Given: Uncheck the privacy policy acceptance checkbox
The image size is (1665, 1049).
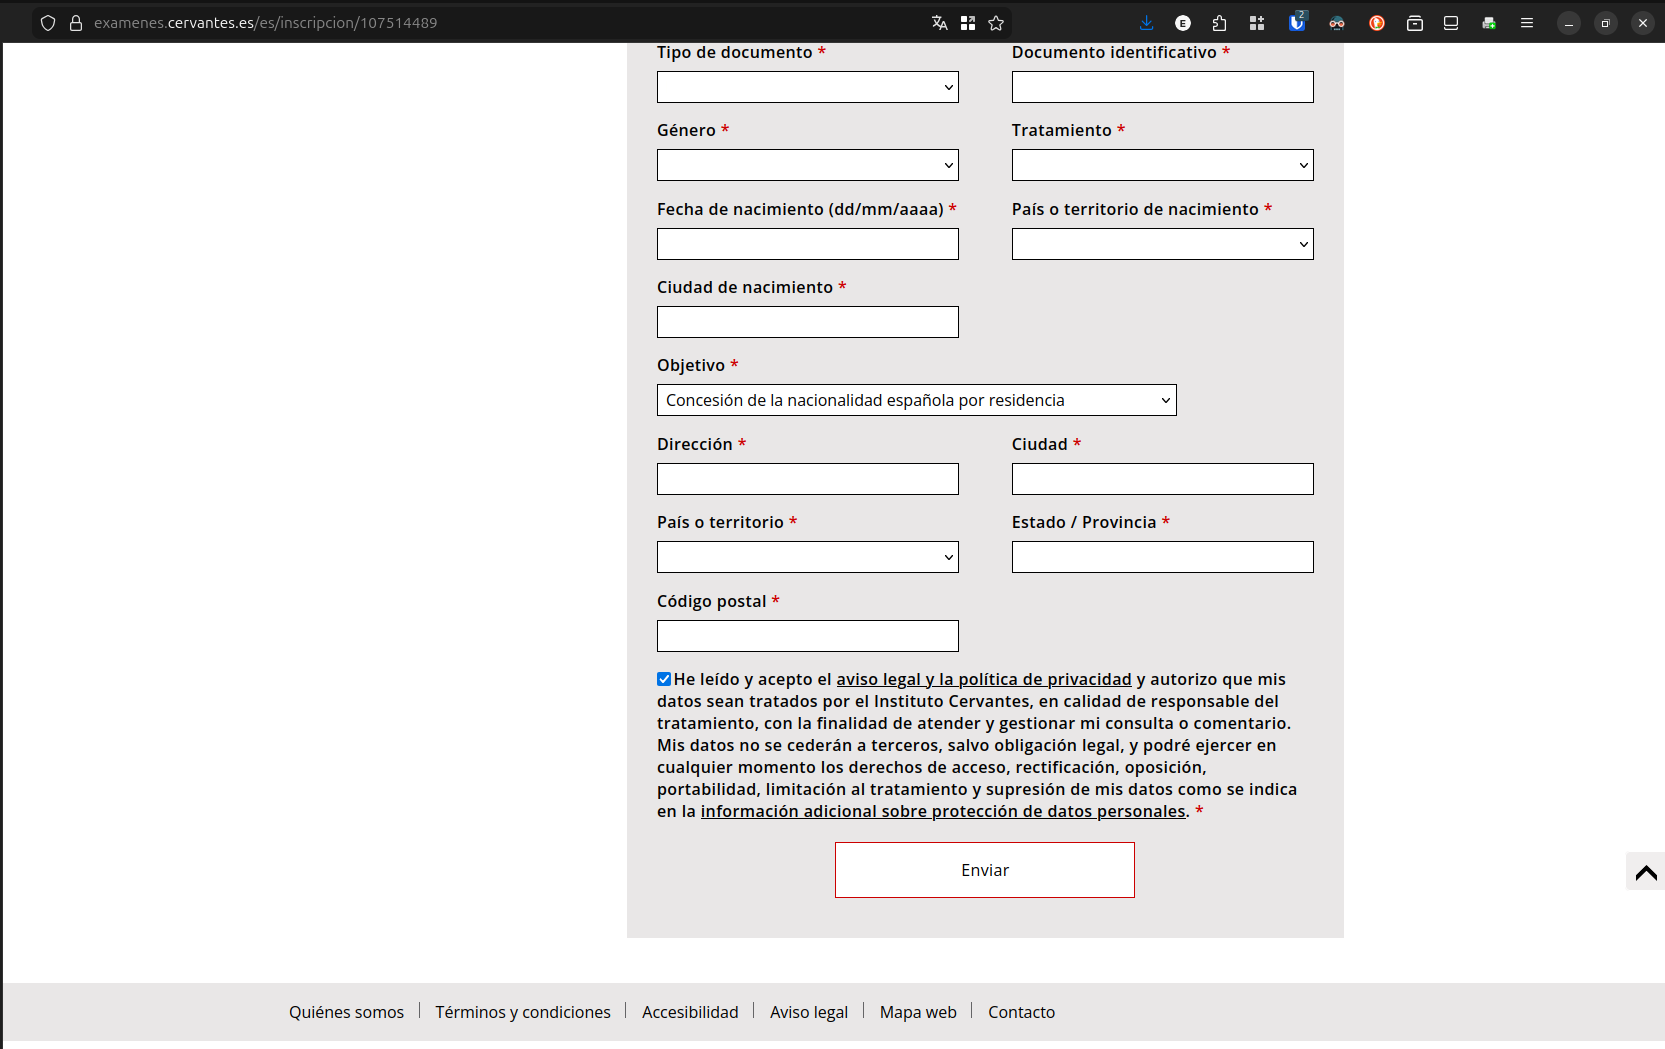Looking at the screenshot, I should 664,679.
